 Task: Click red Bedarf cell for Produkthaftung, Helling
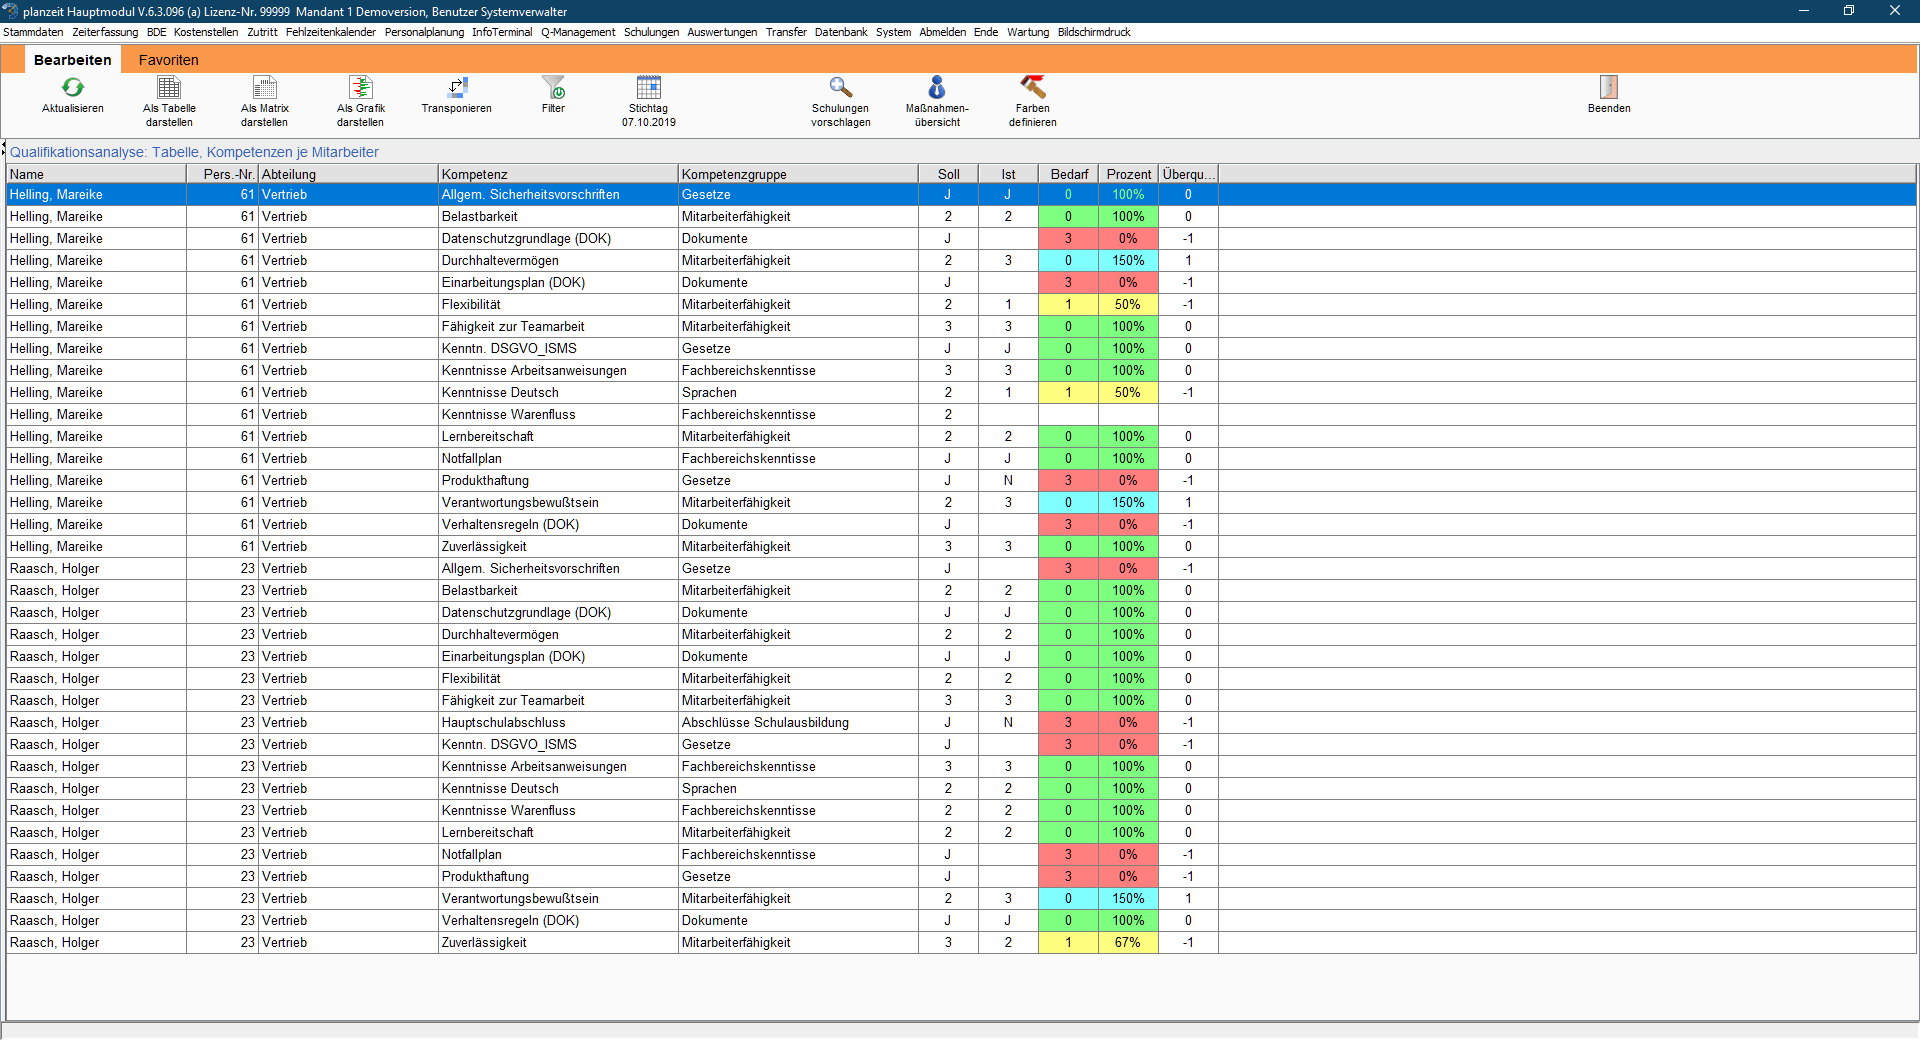coord(1068,481)
